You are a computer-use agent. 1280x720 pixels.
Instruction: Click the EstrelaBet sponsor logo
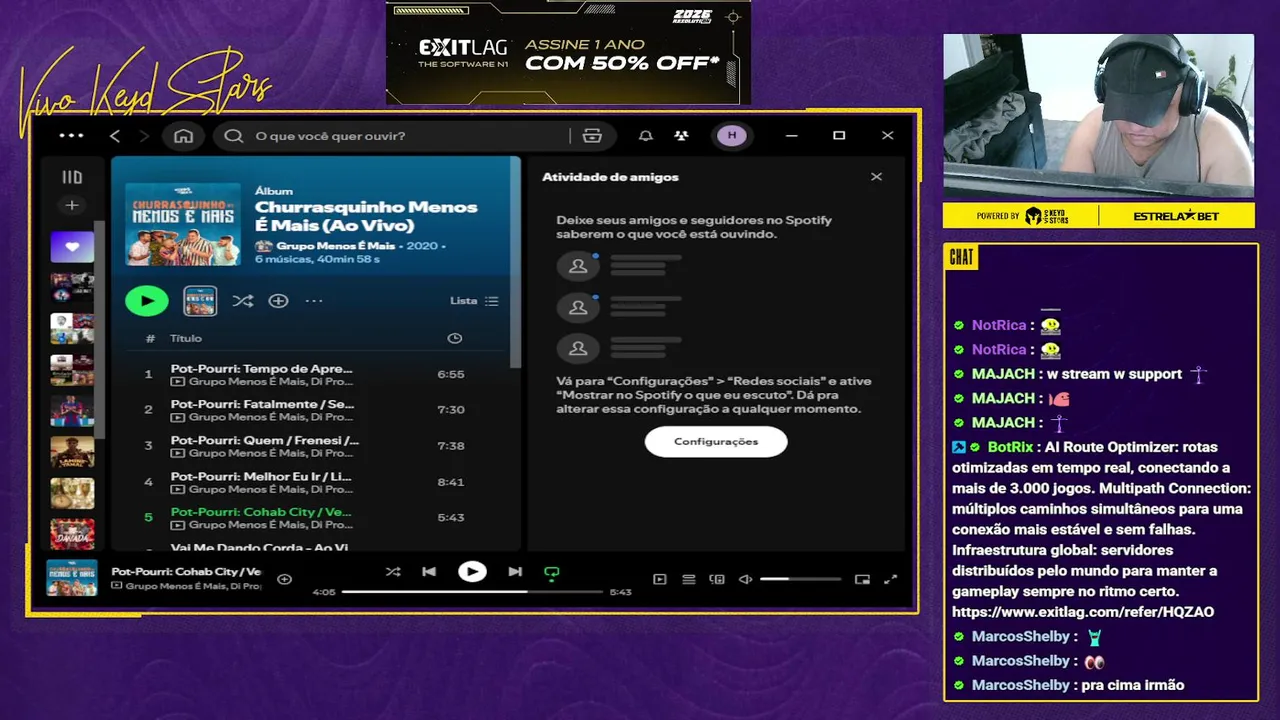click(x=1177, y=216)
